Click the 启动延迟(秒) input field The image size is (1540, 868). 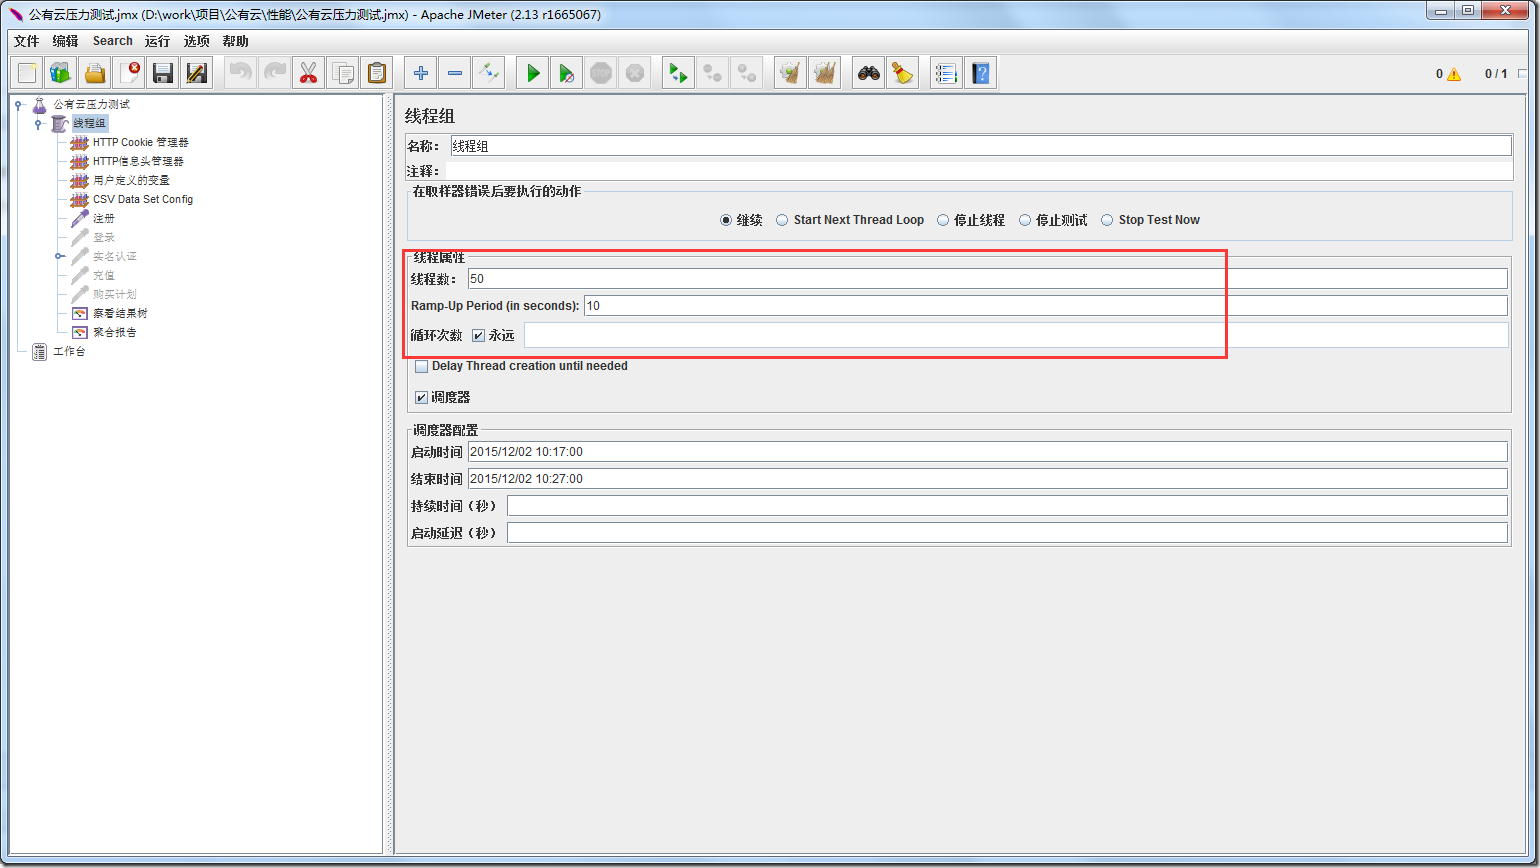click(x=1007, y=533)
